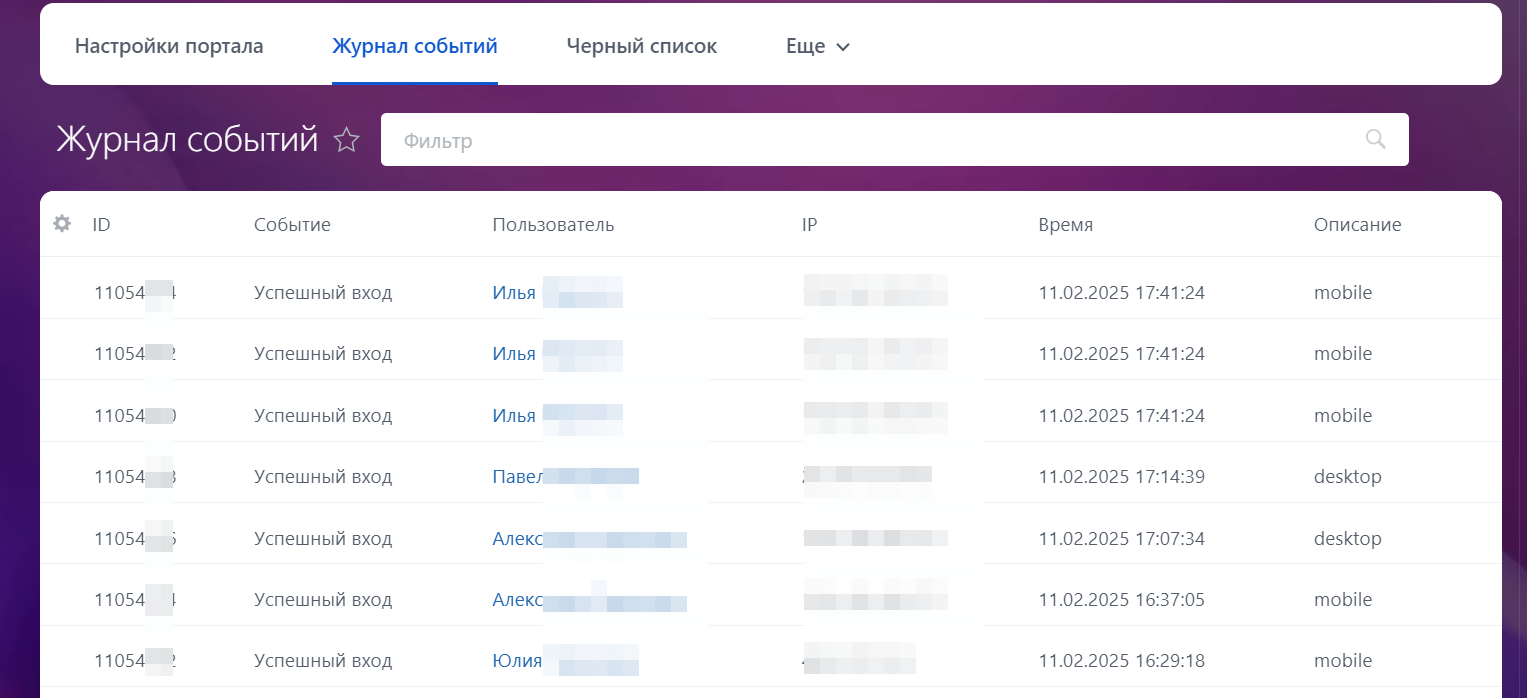Sort table by ID column header
Viewport: 1527px width, 698px height.
[101, 225]
